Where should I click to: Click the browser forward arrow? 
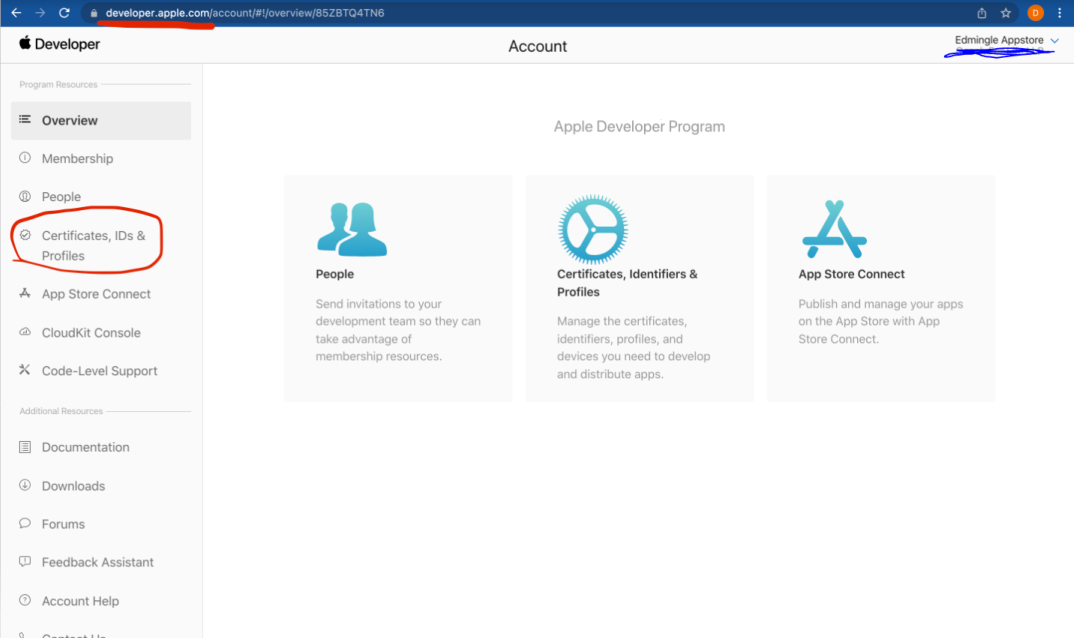(40, 13)
